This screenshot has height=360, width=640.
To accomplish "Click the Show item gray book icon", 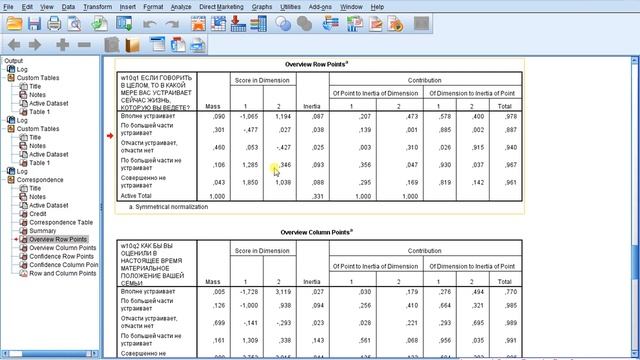I will pyautogui.click(x=111, y=45).
